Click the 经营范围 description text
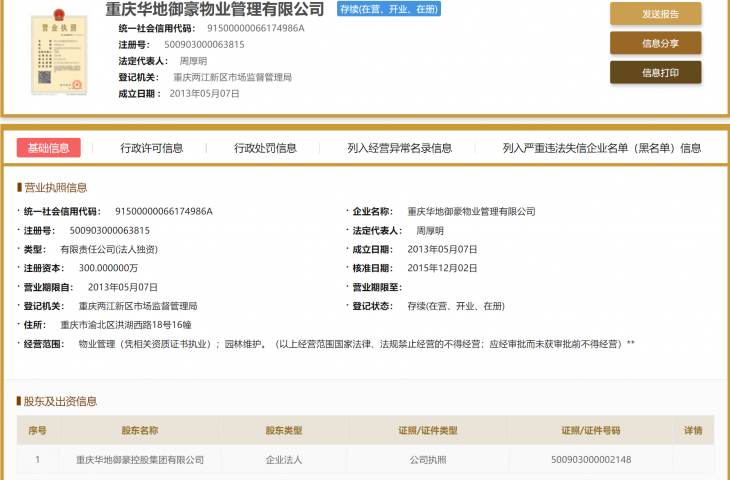 (356, 344)
